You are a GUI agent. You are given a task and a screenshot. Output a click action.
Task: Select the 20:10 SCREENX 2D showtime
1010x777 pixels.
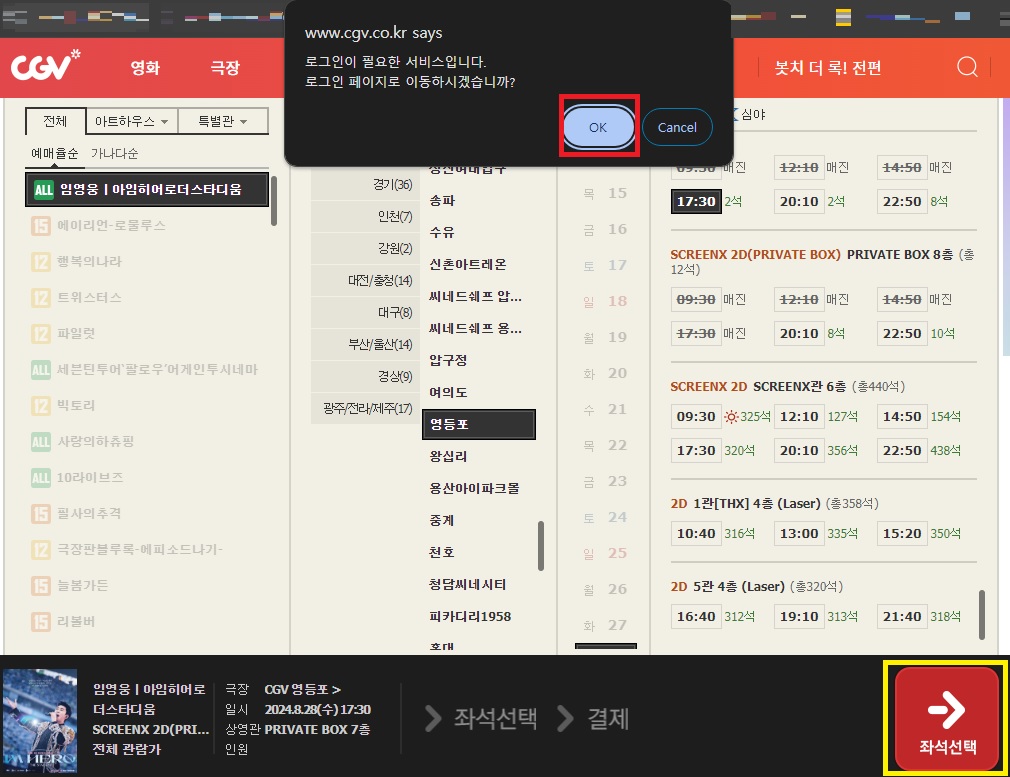(x=799, y=450)
